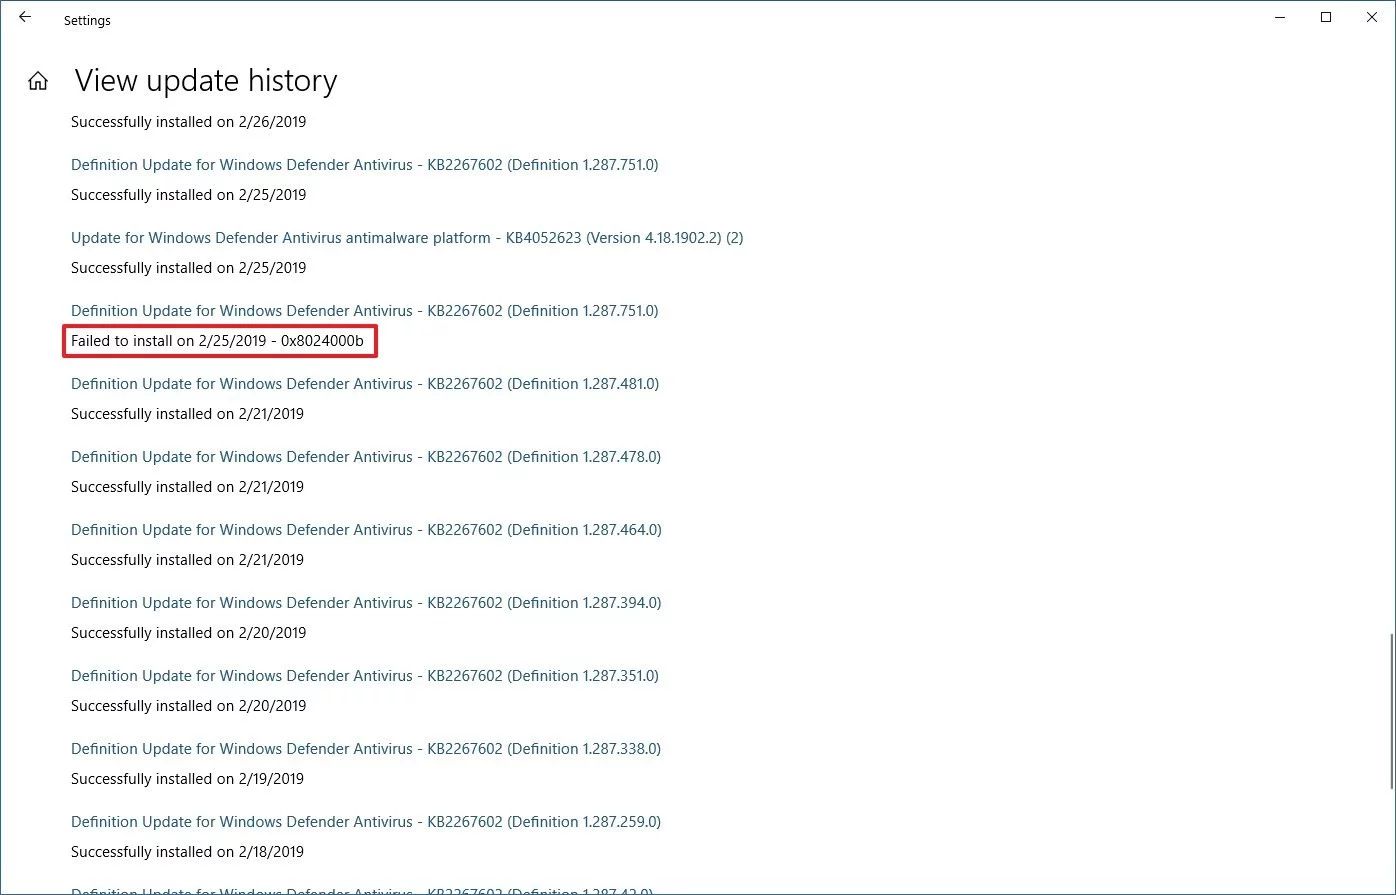
Task: Click 'Successfully installed on 2/19/2019' text
Action: pos(187,779)
